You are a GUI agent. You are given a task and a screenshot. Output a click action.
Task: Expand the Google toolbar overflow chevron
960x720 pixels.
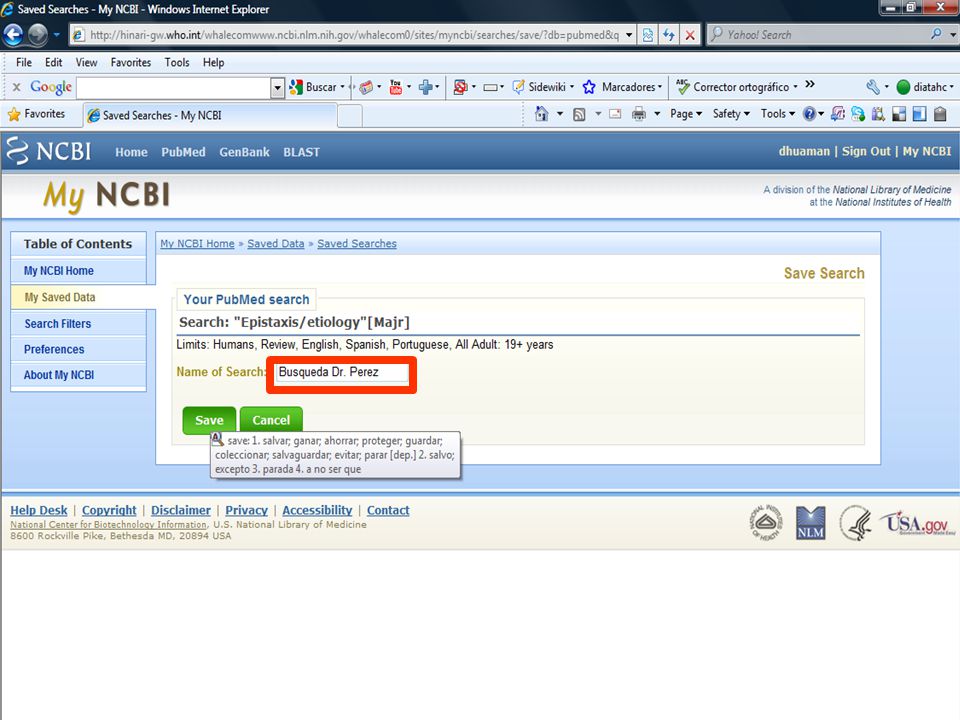(x=810, y=84)
